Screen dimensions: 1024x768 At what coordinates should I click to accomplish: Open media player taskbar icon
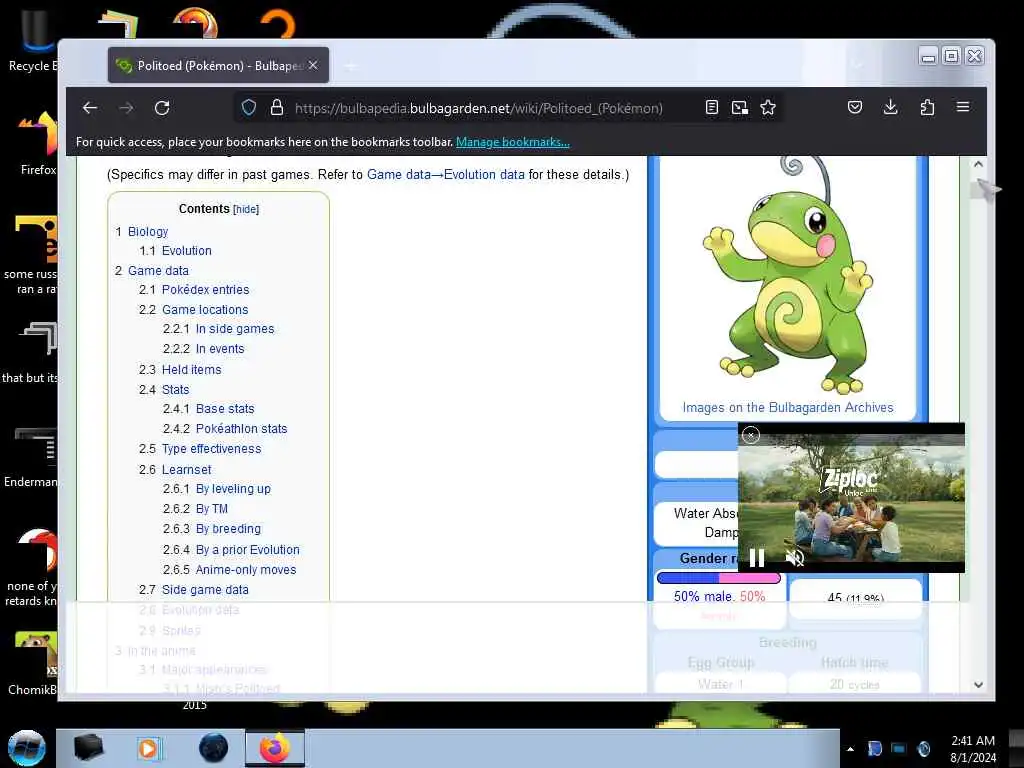tap(148, 748)
